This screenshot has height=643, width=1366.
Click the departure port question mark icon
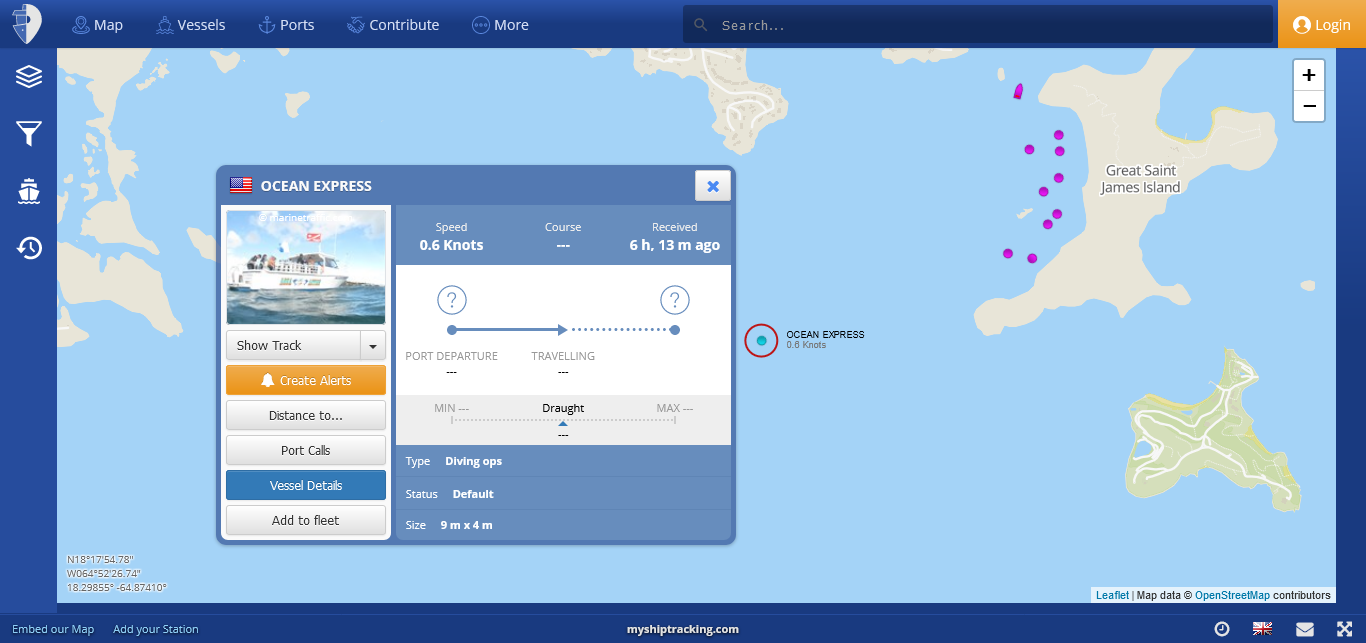pyautogui.click(x=452, y=299)
